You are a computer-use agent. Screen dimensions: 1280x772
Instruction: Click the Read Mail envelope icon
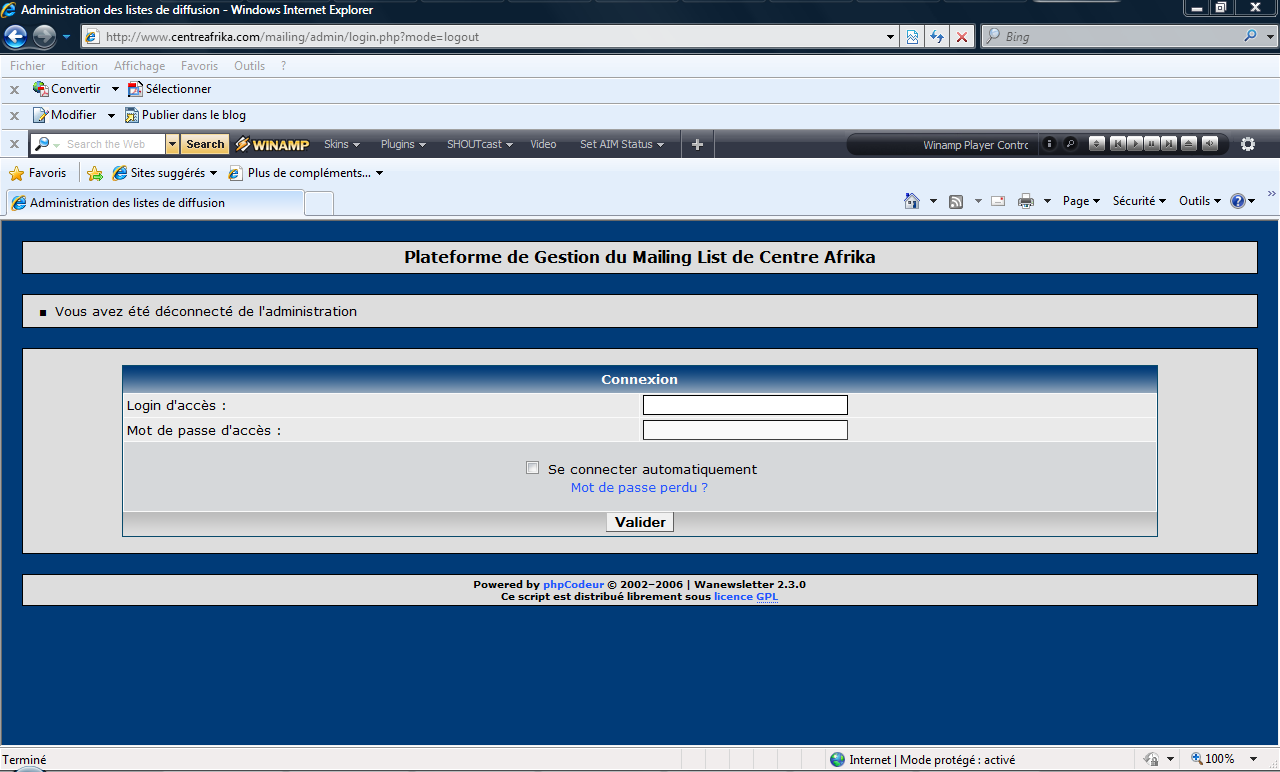(998, 201)
